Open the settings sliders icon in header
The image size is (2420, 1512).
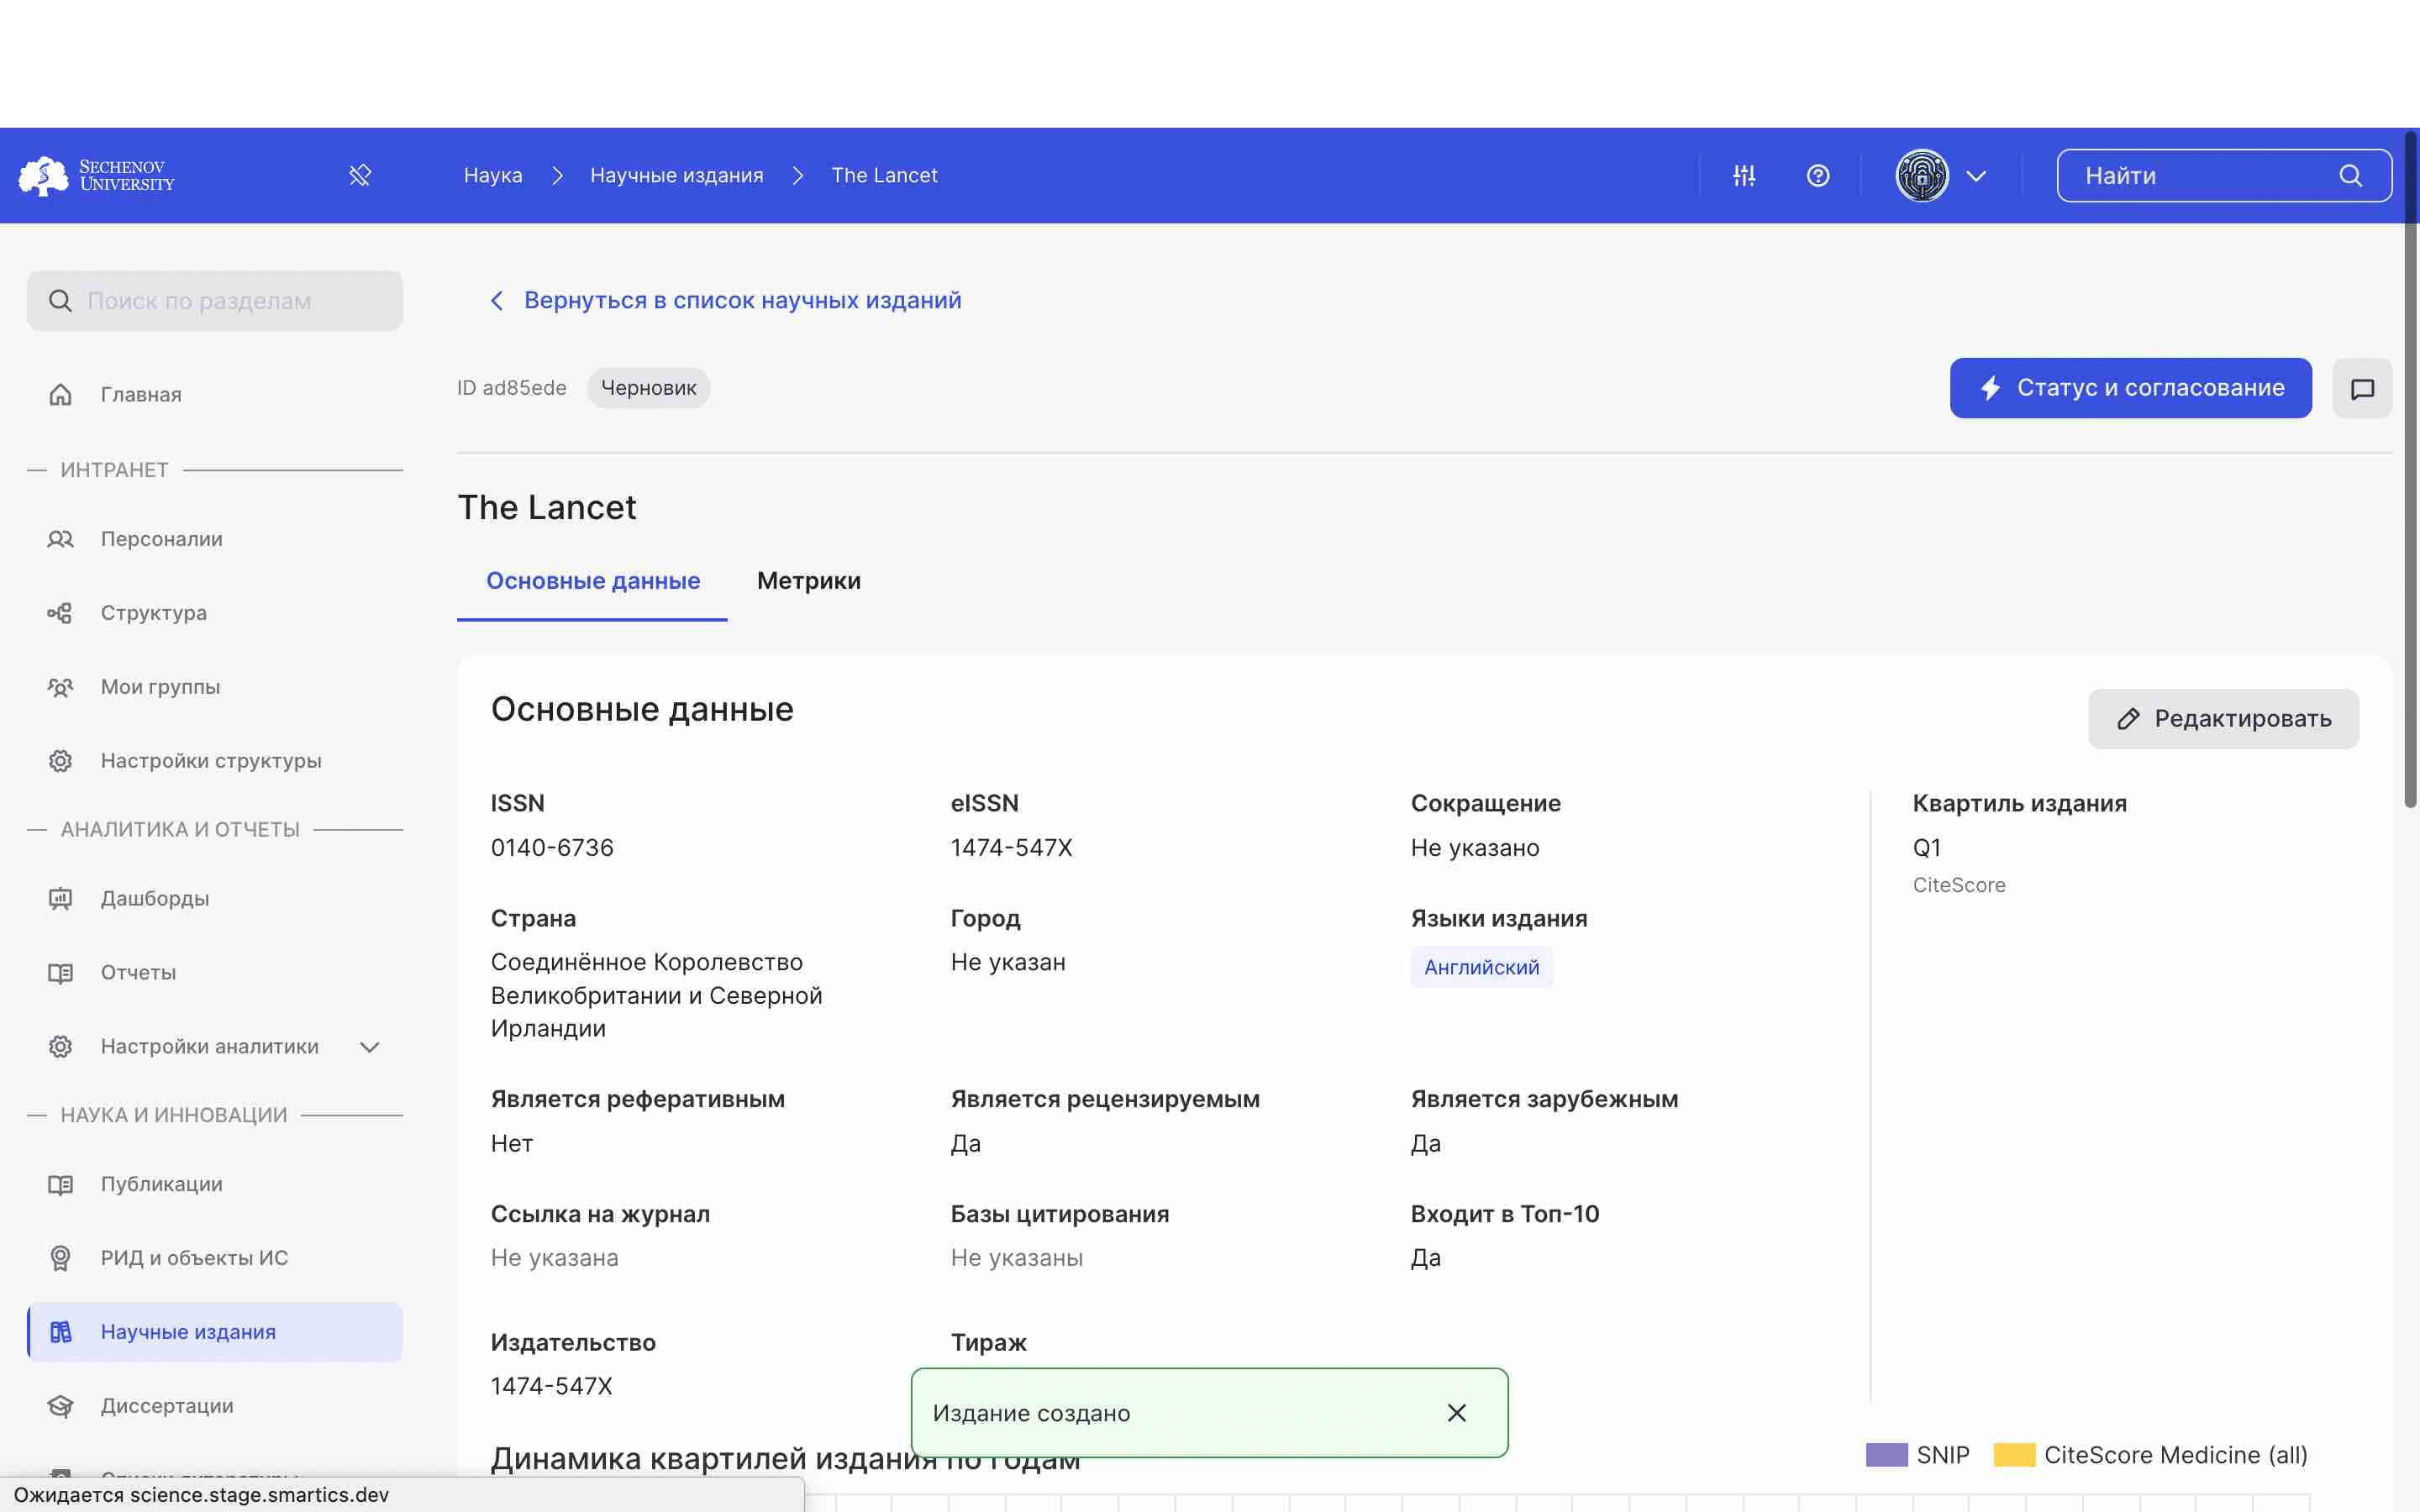pyautogui.click(x=1744, y=175)
